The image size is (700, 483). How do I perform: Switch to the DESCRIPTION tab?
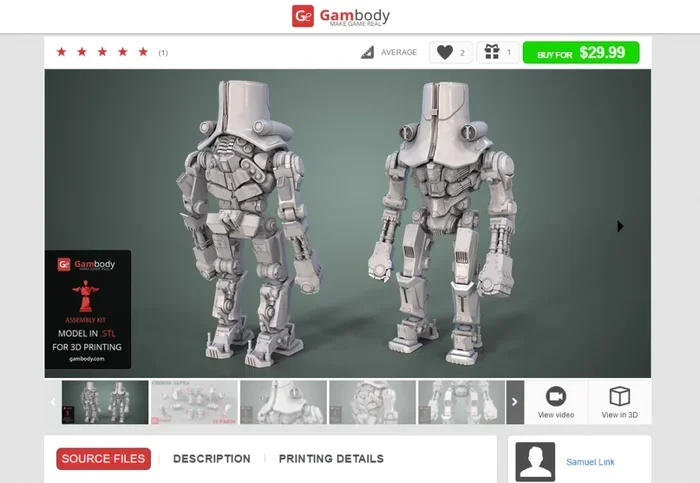(x=212, y=459)
